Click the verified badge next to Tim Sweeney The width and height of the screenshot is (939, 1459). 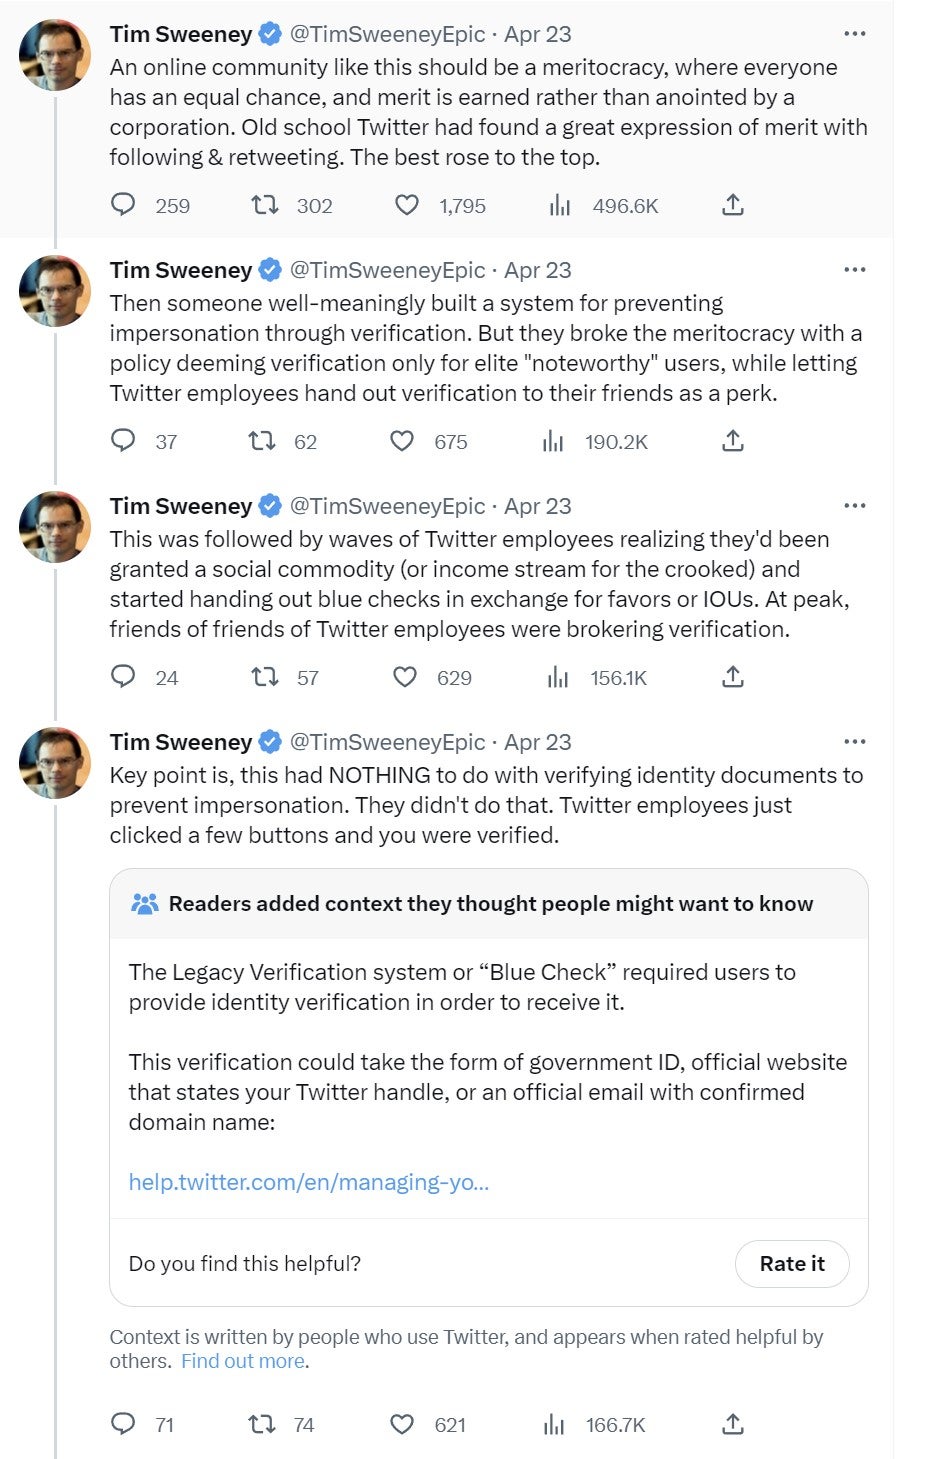[x=267, y=33]
